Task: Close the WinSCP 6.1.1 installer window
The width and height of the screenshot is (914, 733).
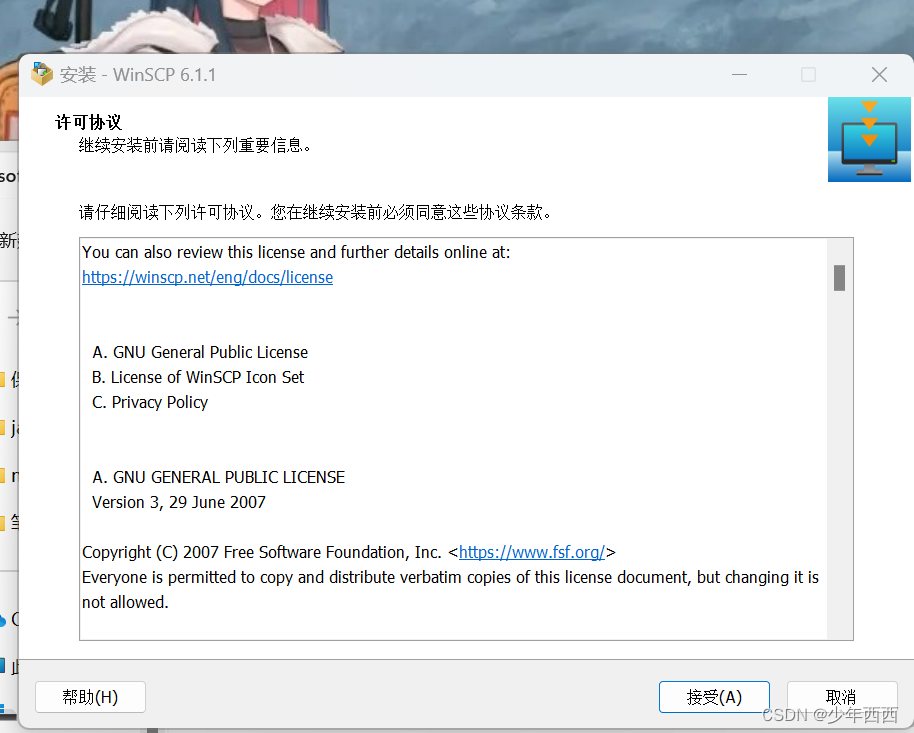Action: [879, 75]
